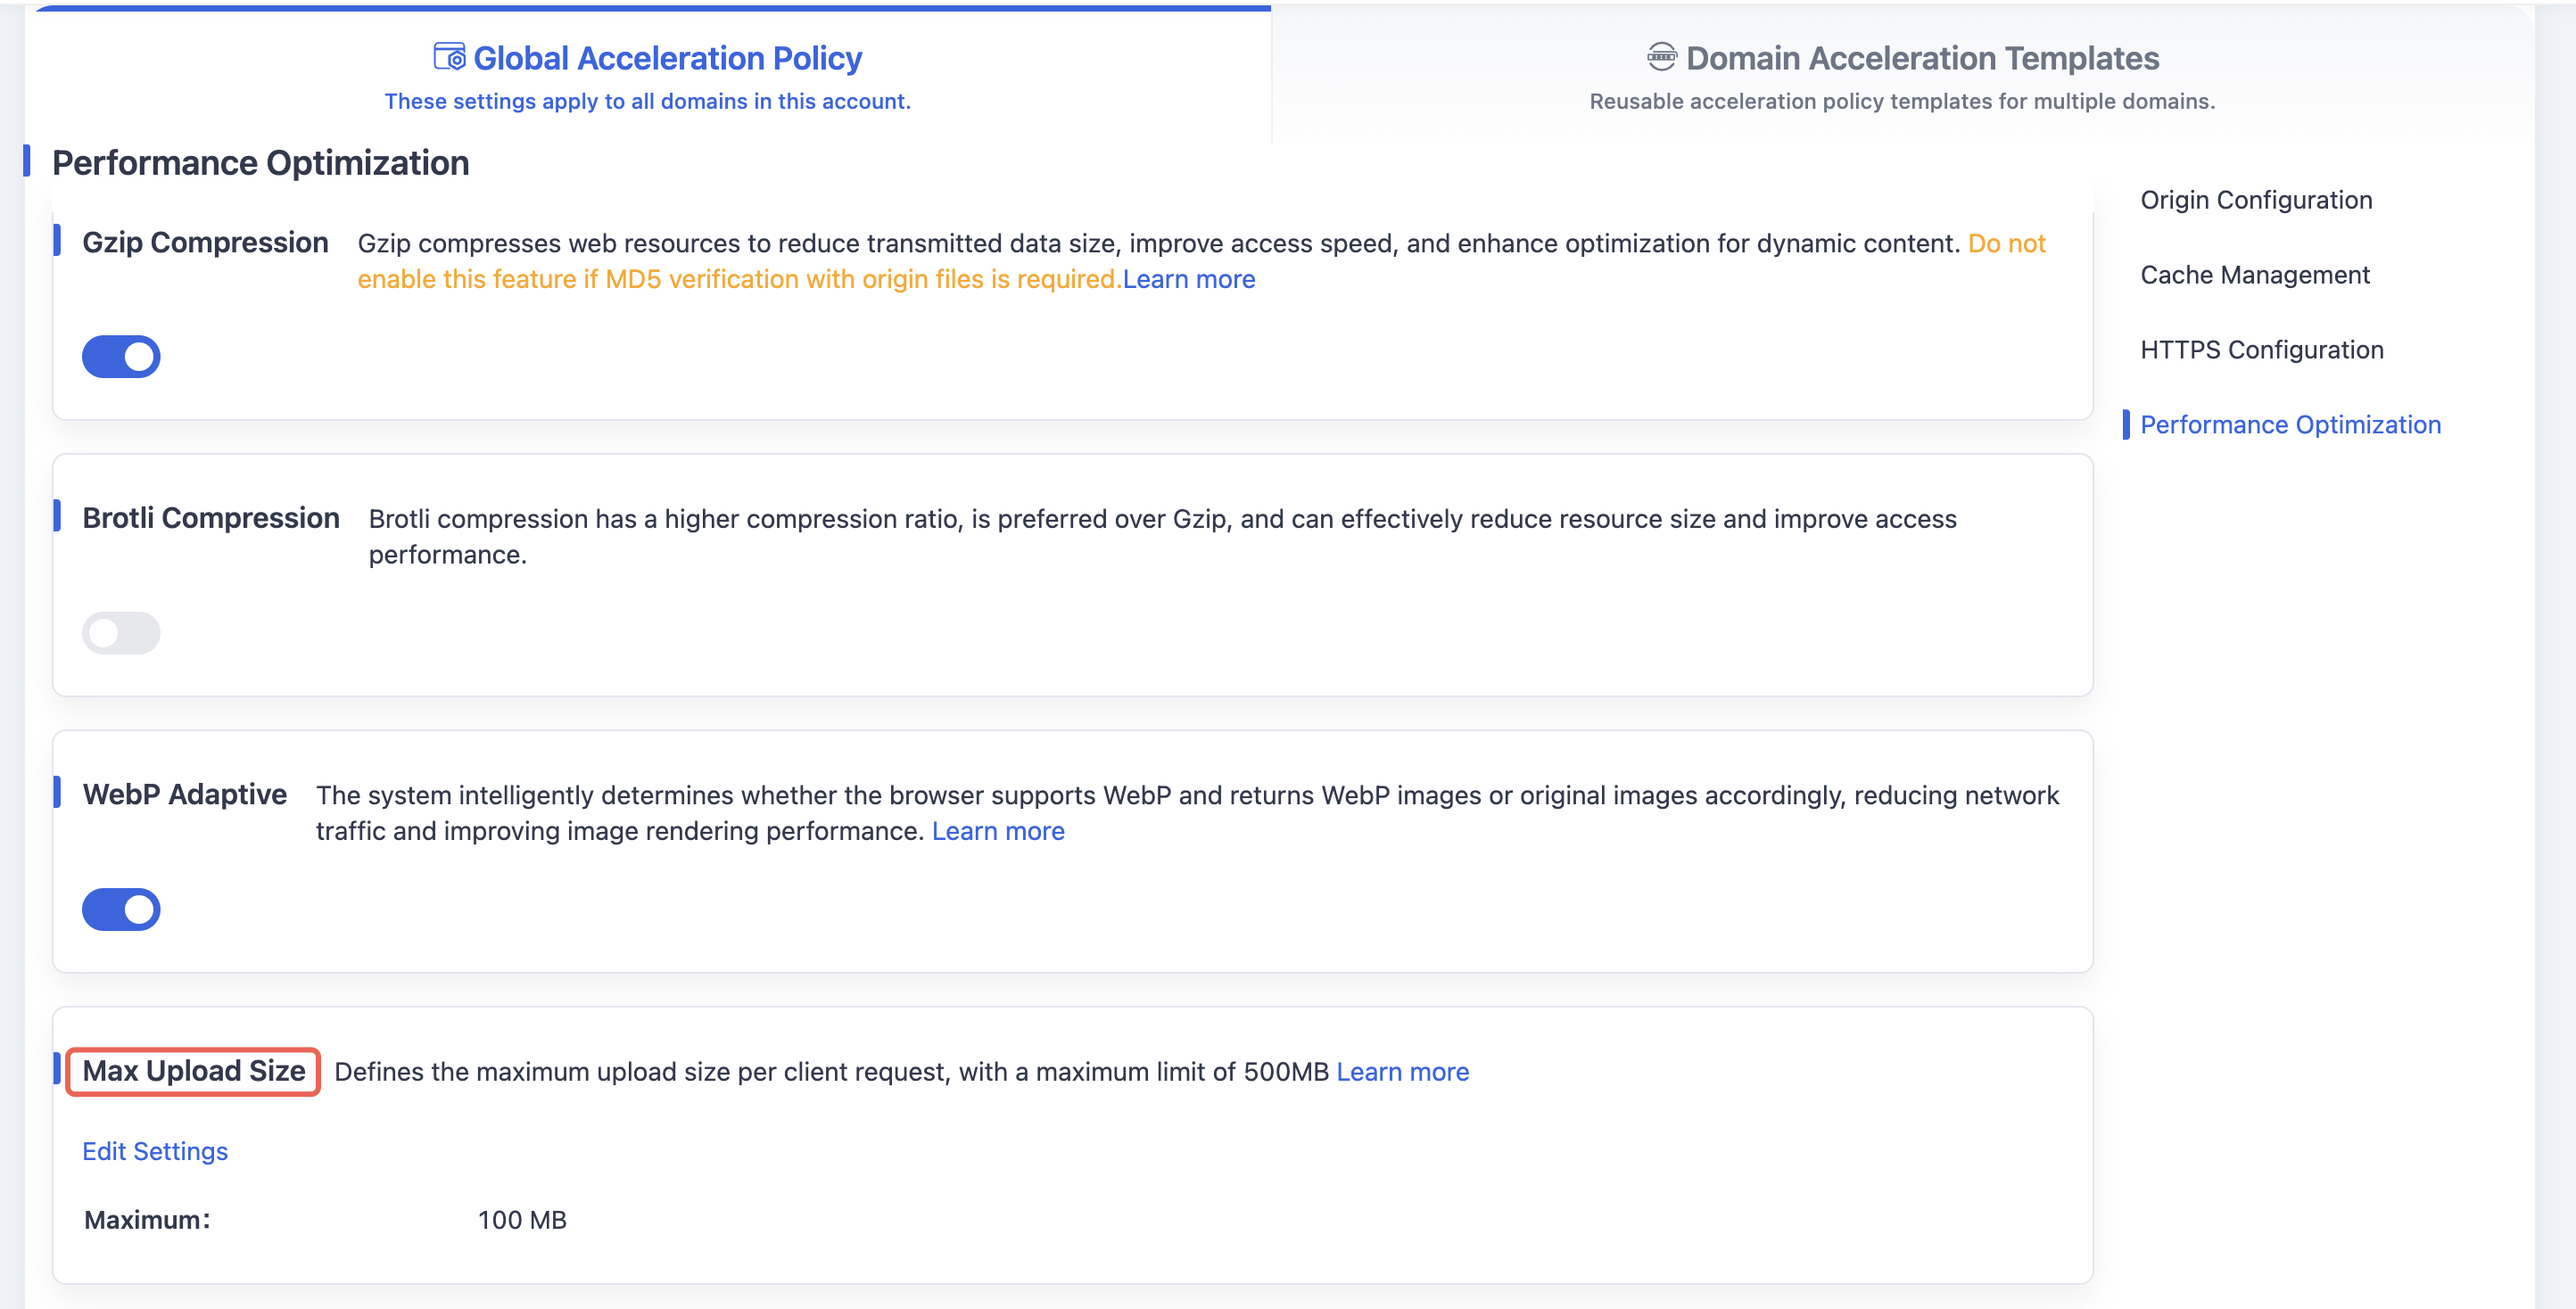The height and width of the screenshot is (1309, 2576).
Task: Jump to Cache Management section
Action: 2255,275
